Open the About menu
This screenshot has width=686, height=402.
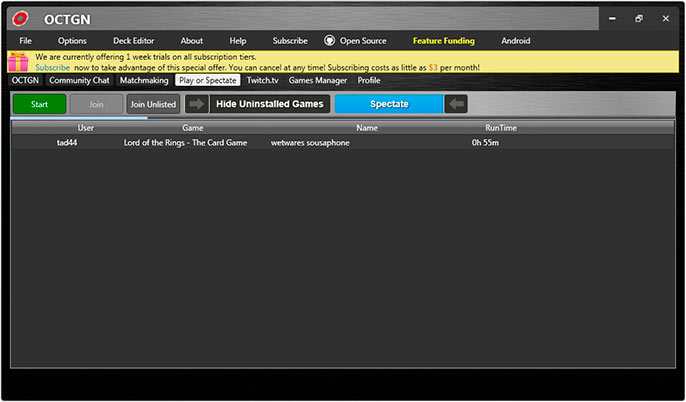[x=192, y=41]
